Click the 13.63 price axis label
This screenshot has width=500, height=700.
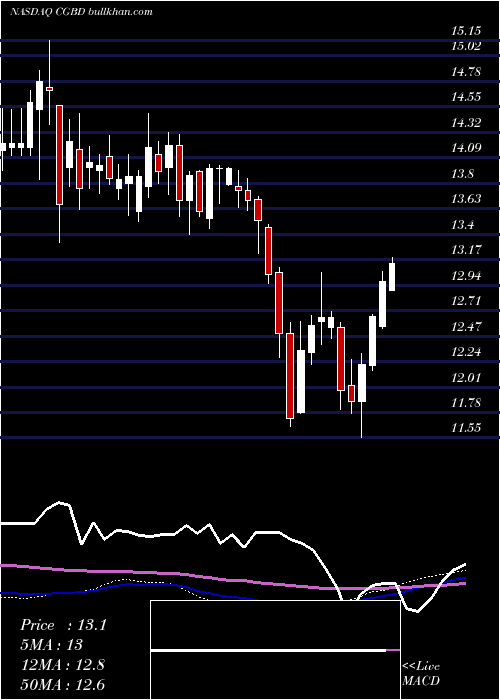pyautogui.click(x=466, y=199)
